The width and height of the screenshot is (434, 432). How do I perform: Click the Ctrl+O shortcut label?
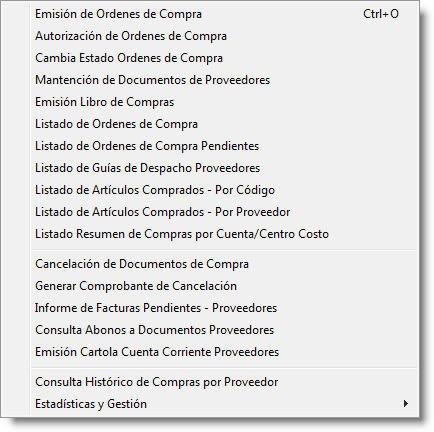(x=381, y=14)
